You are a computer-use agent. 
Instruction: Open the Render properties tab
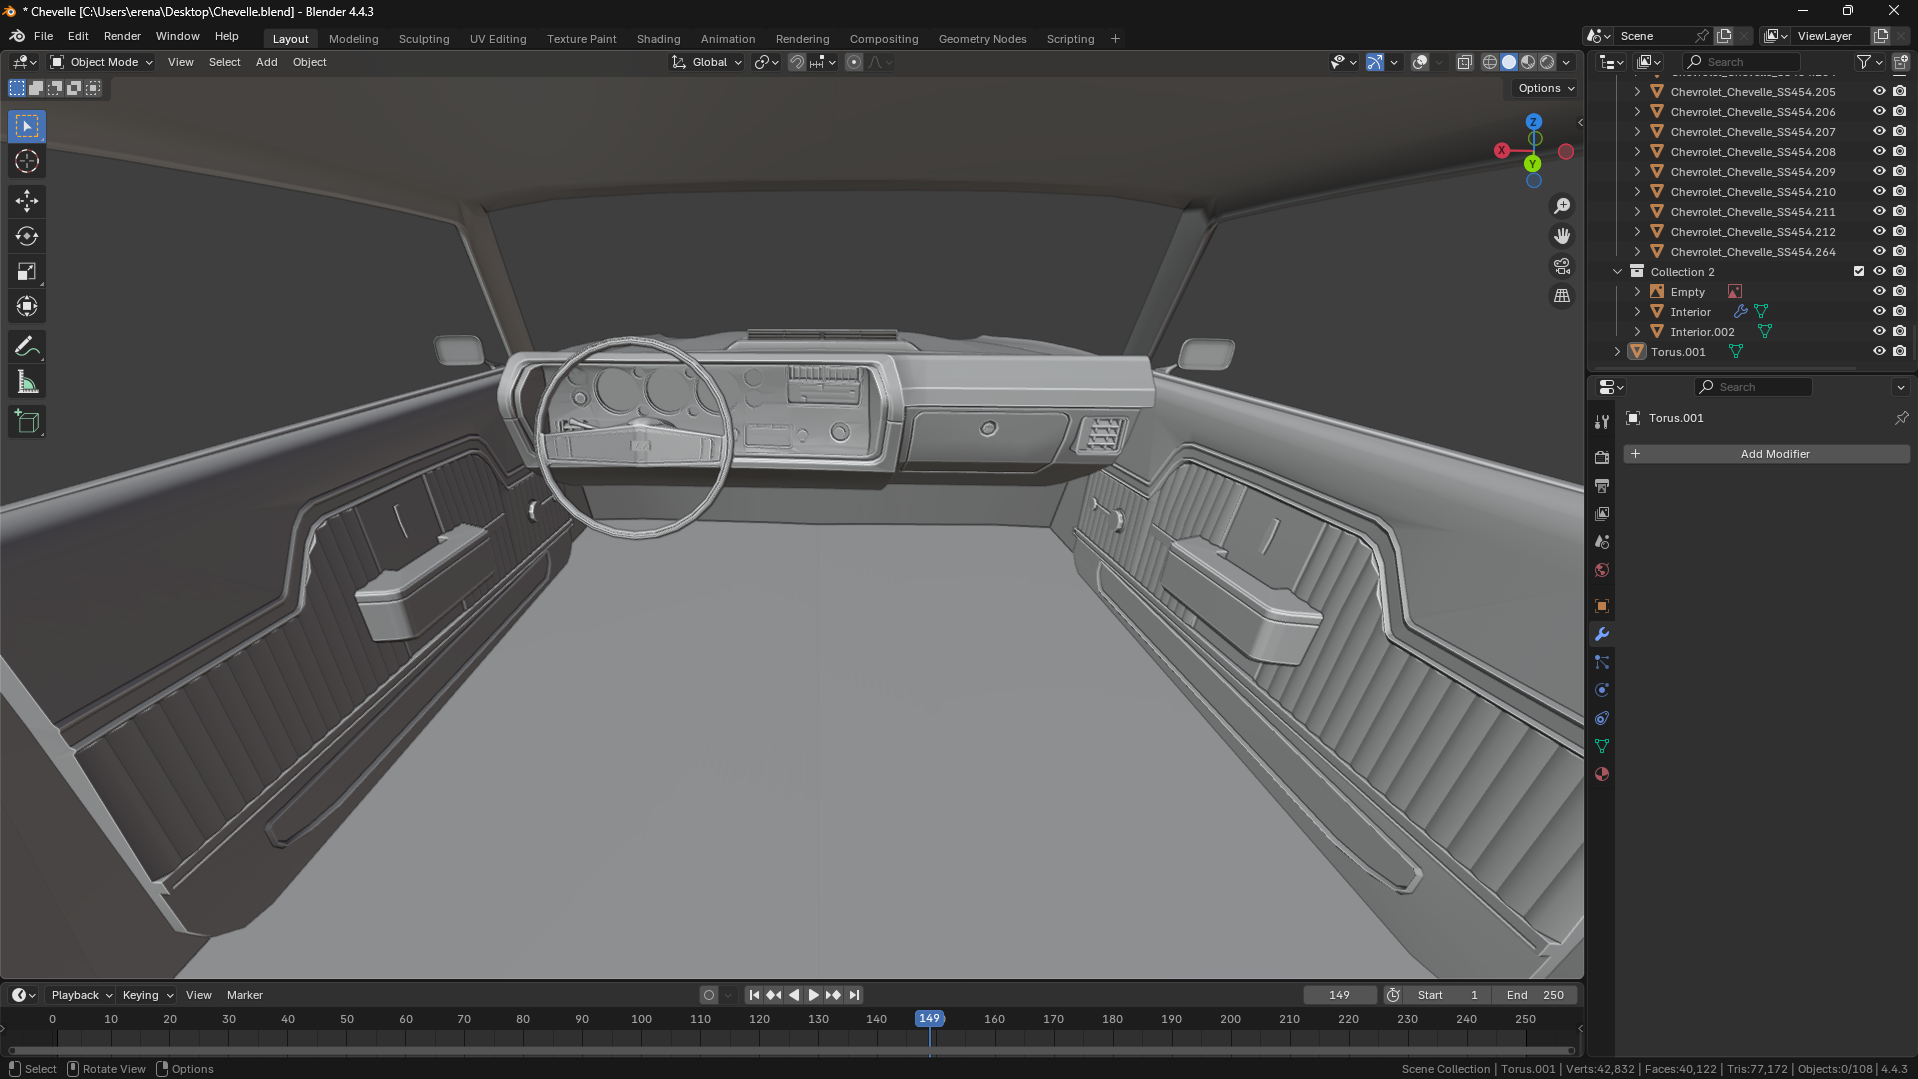[1602, 457]
